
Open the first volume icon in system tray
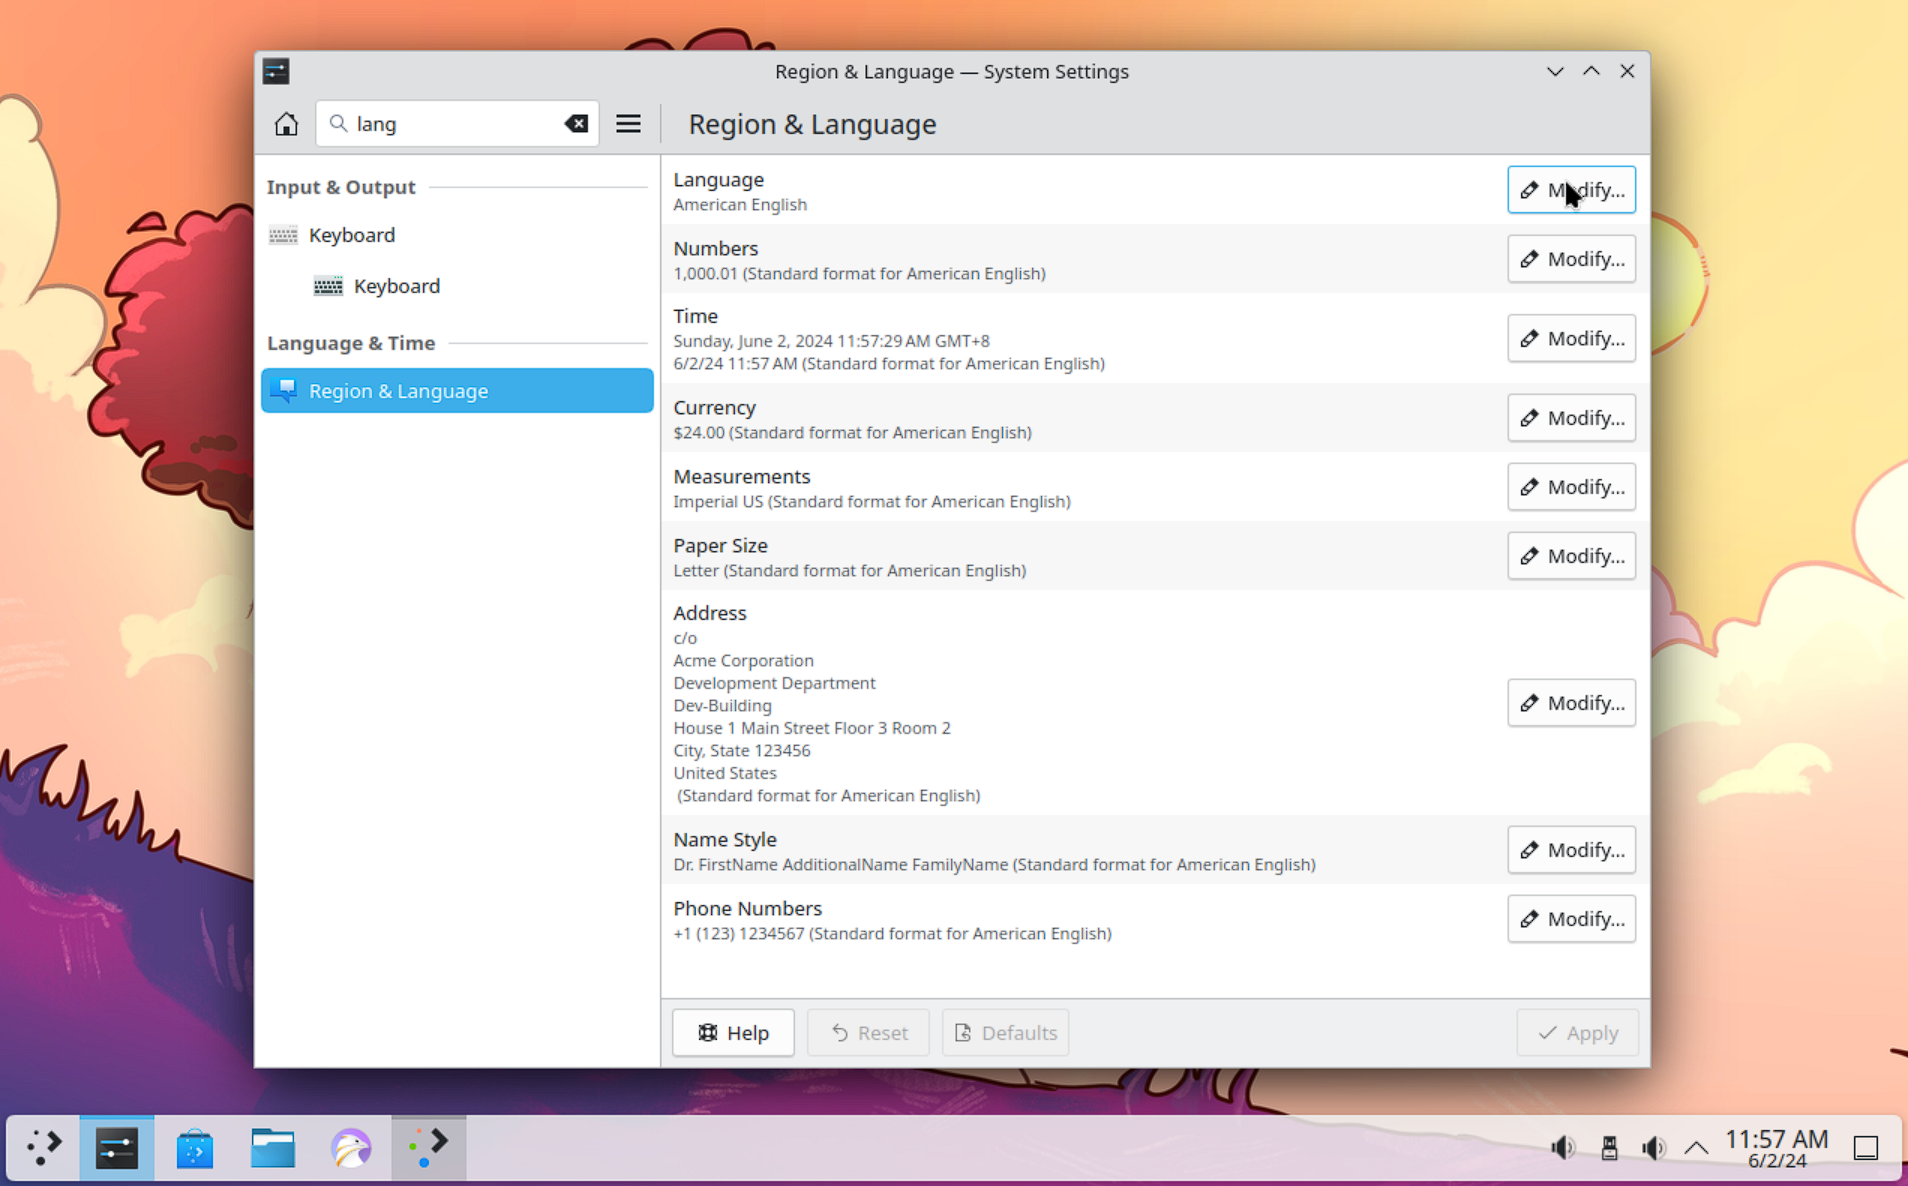click(1562, 1148)
